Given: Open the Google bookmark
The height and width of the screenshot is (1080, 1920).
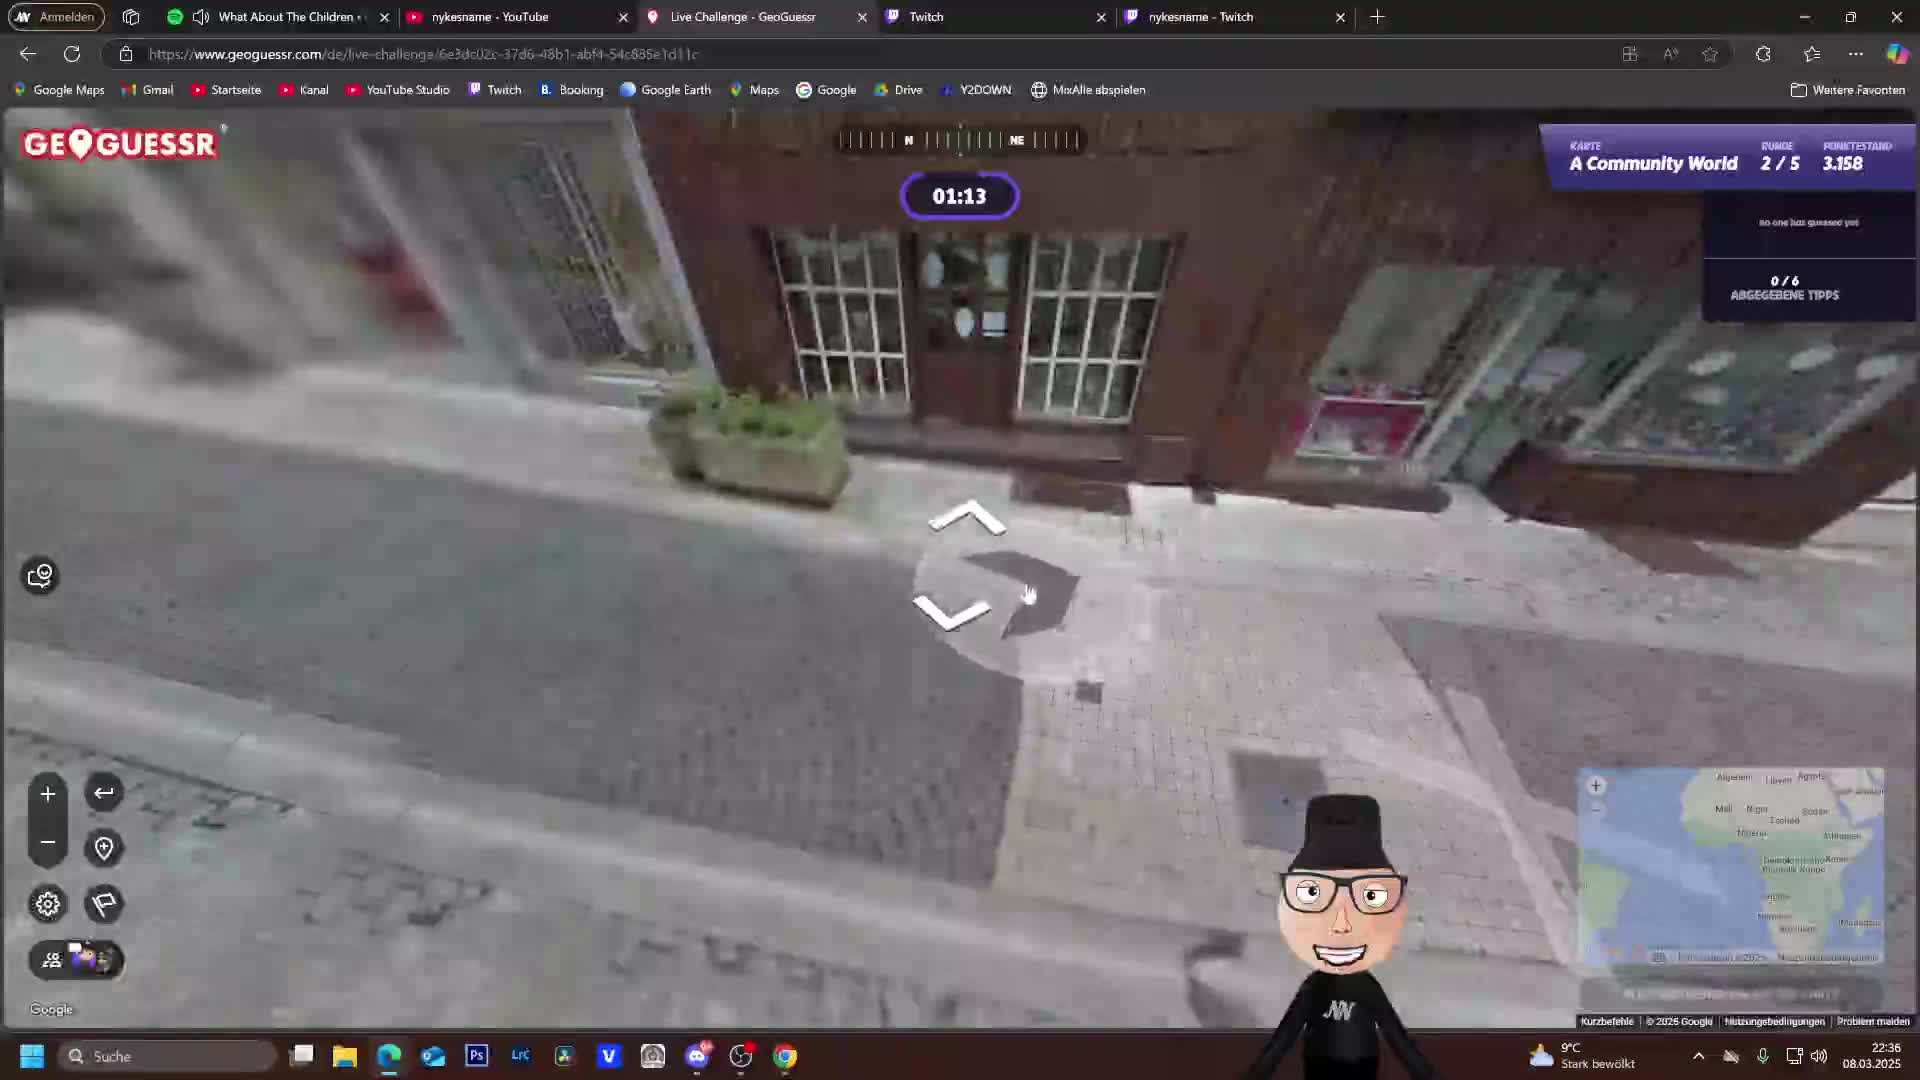Looking at the screenshot, I should tap(826, 90).
